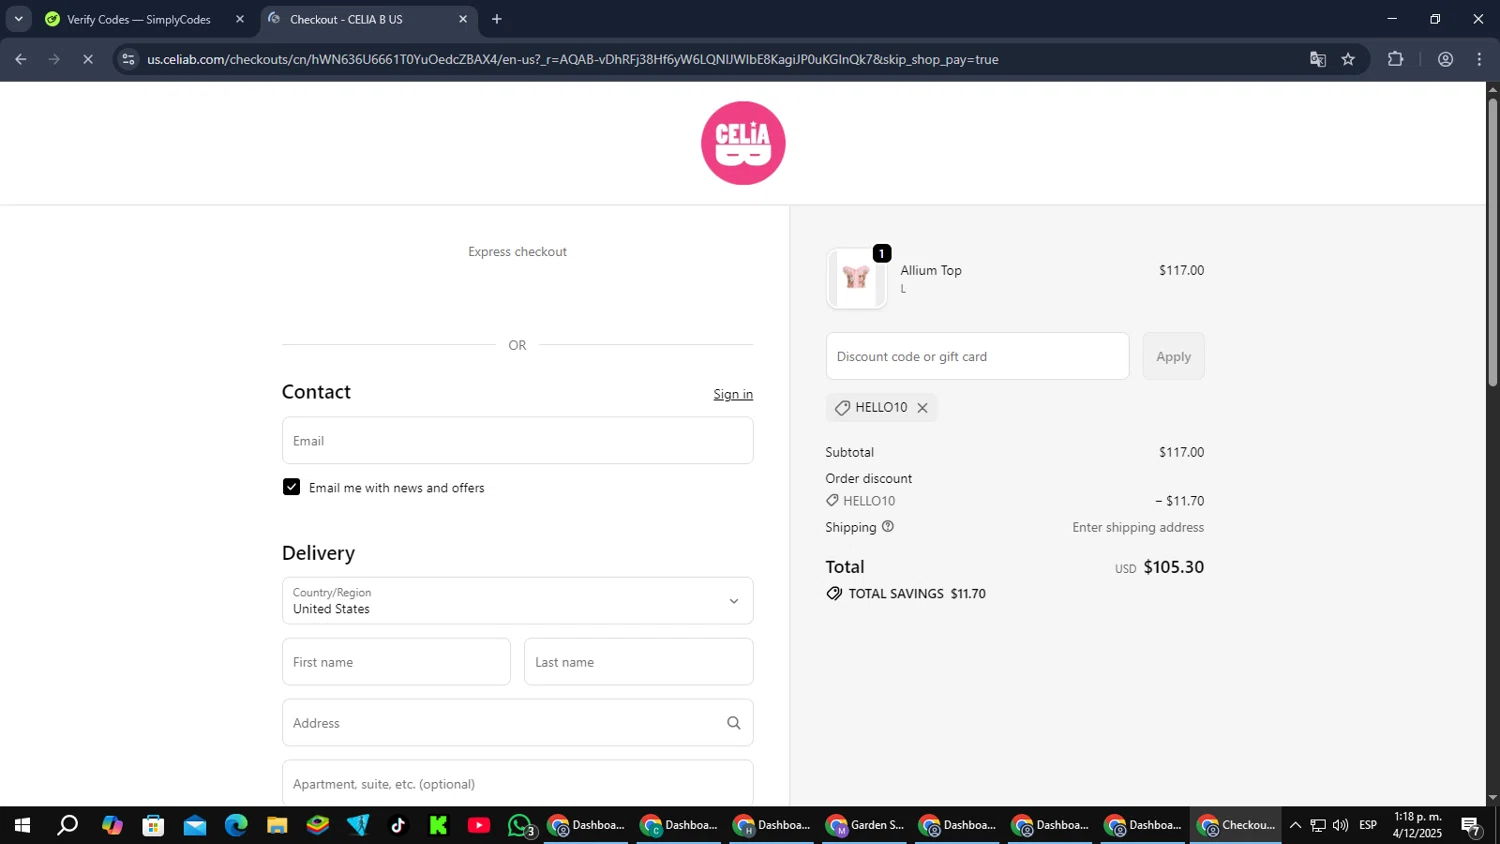The height and width of the screenshot is (844, 1500).
Task: Show hidden system tray icons
Action: [1295, 825]
